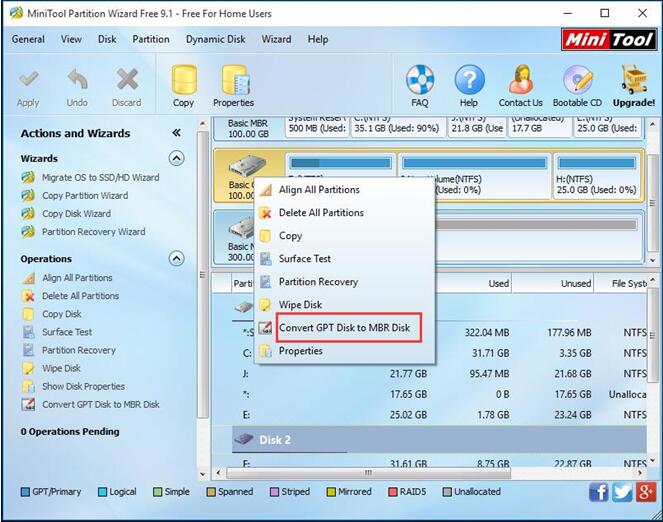This screenshot has height=522, width=663.
Task: Click the Help question mark icon
Action: [469, 79]
